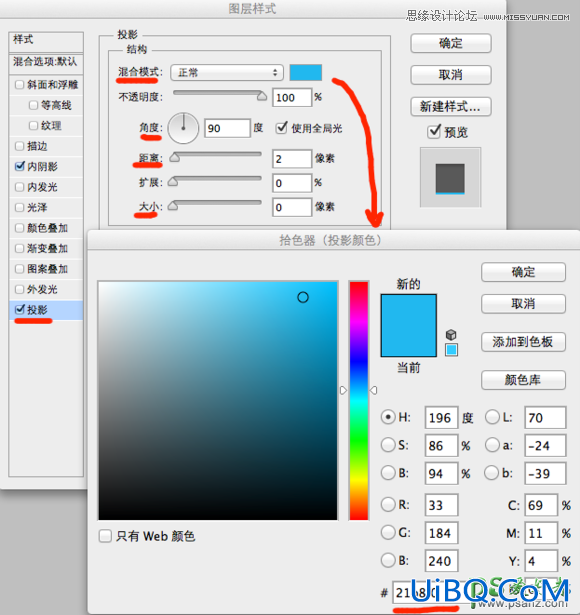Screen dimensions: 580x615
Task: Select the L lightness radio button
Action: click(492, 417)
